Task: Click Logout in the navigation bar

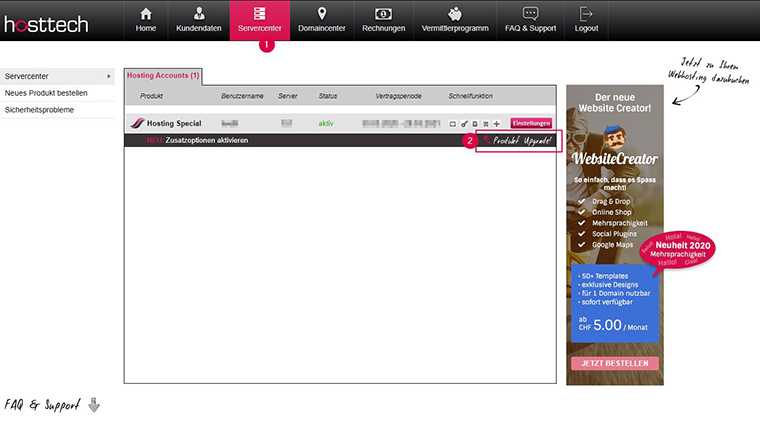Action: 586,20
